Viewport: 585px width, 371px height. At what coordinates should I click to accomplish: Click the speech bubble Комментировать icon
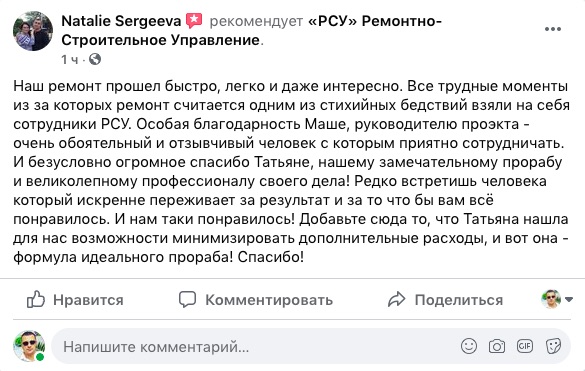point(187,299)
